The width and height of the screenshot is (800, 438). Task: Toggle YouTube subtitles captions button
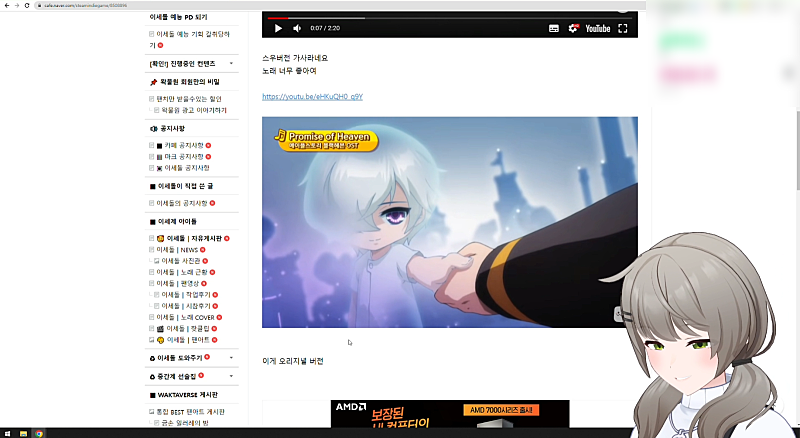[x=554, y=29]
